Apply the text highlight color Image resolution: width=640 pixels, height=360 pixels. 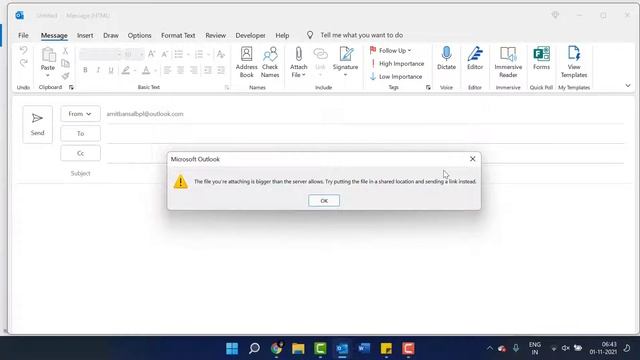click(x=126, y=70)
